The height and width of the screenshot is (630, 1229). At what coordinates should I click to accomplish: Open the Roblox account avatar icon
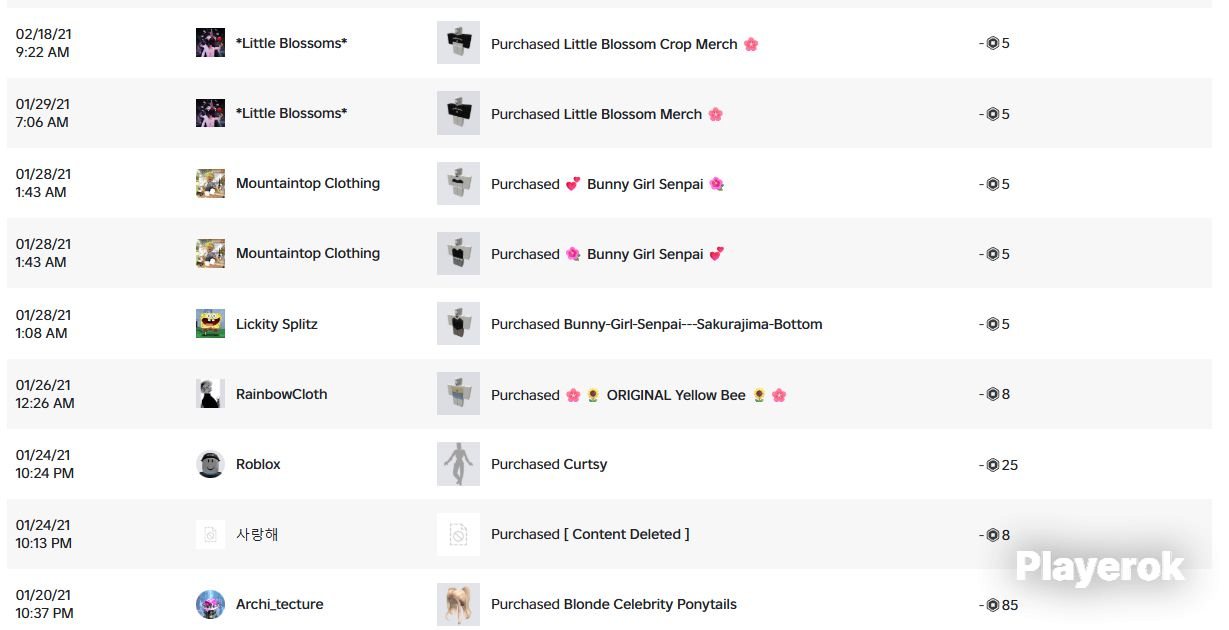210,464
